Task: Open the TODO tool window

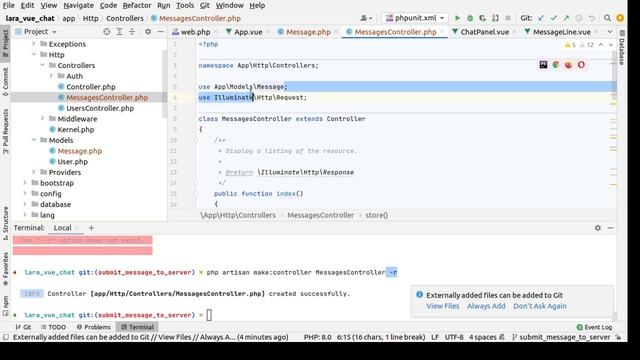Action: pyautogui.click(x=53, y=327)
